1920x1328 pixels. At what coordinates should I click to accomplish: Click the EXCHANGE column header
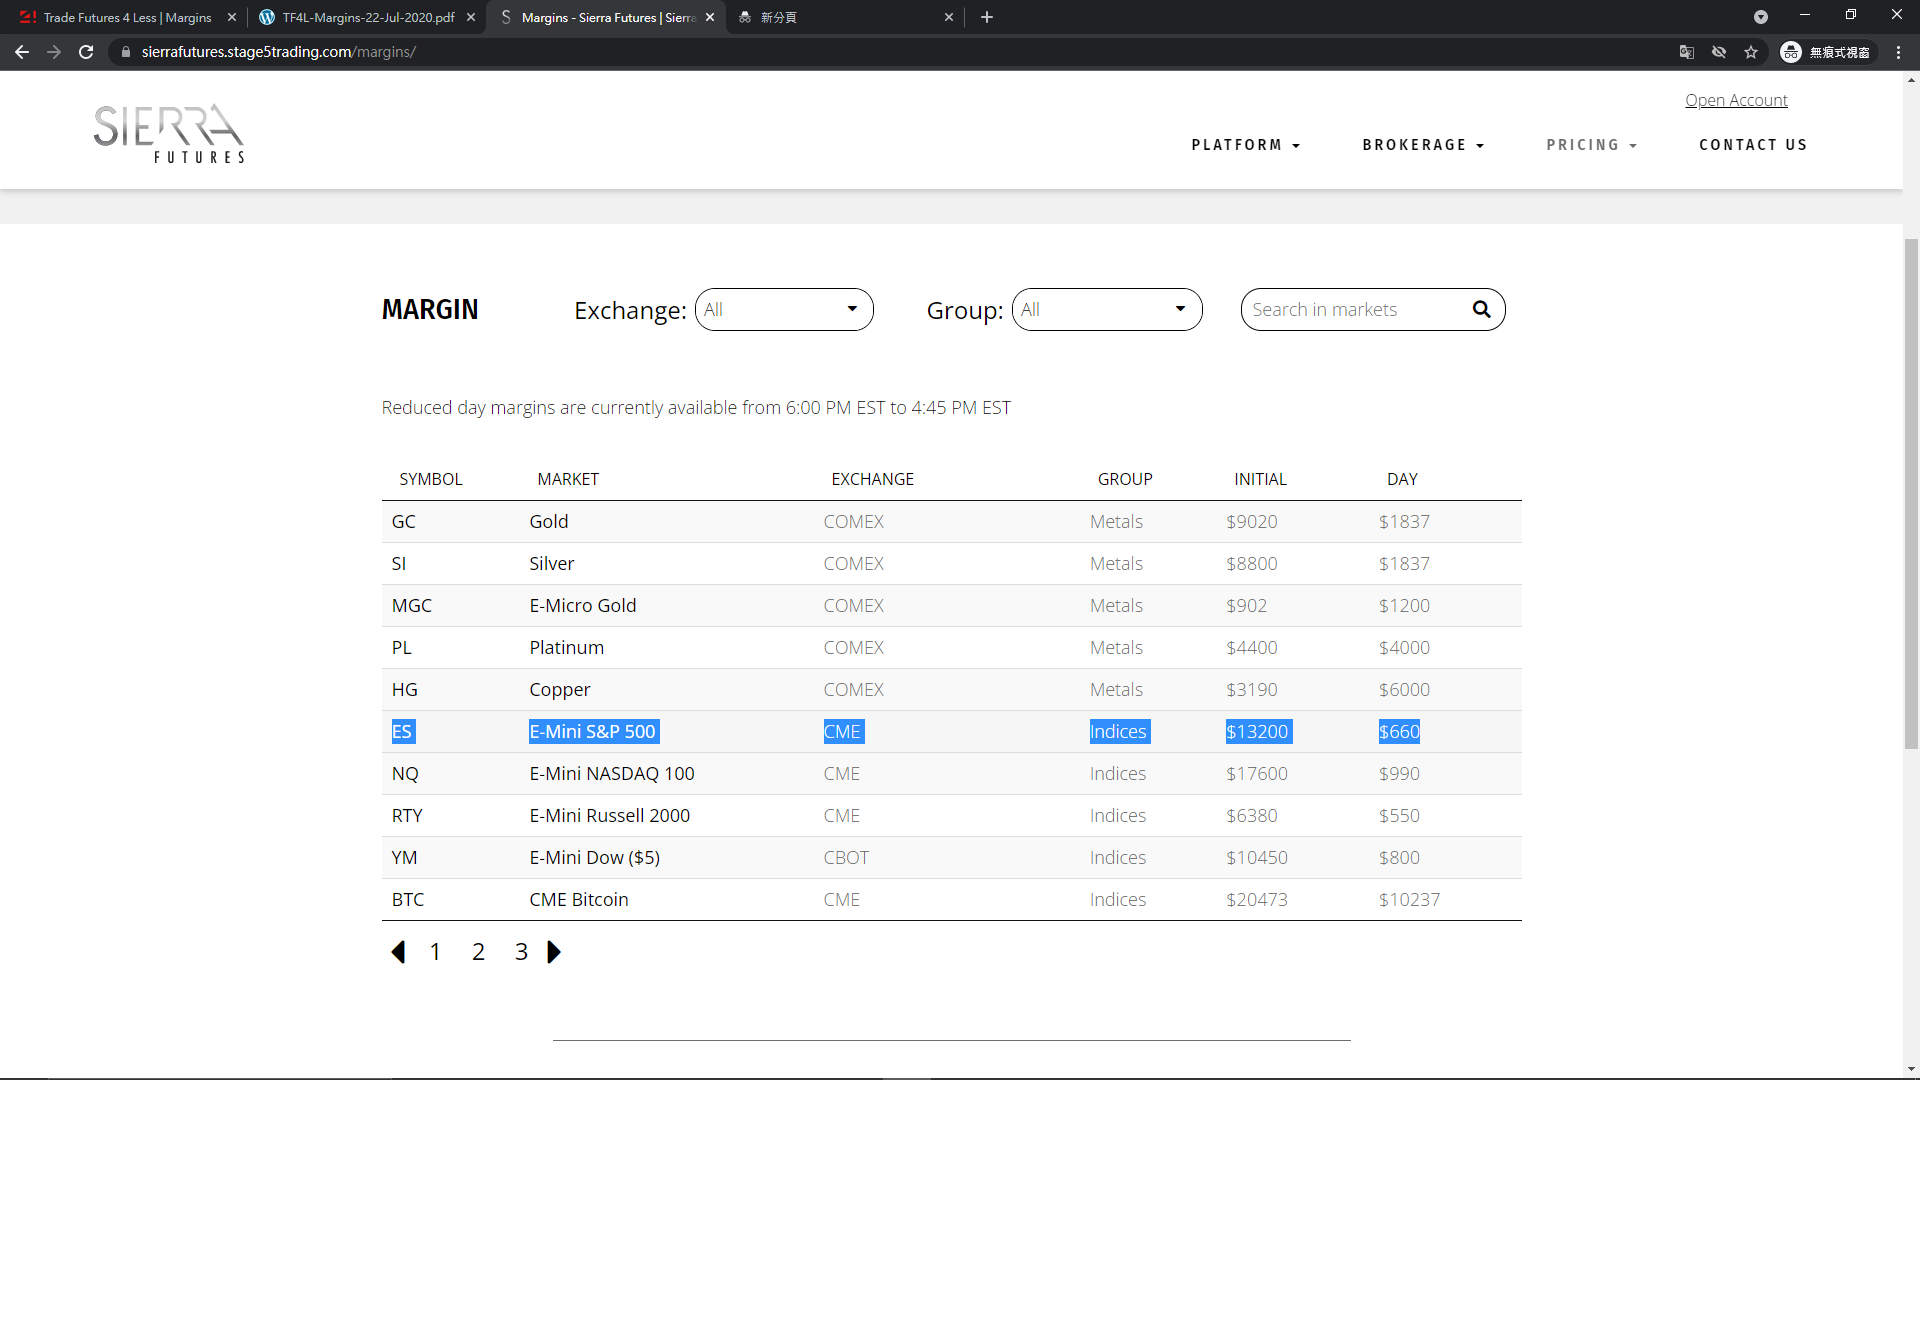pyautogui.click(x=873, y=479)
